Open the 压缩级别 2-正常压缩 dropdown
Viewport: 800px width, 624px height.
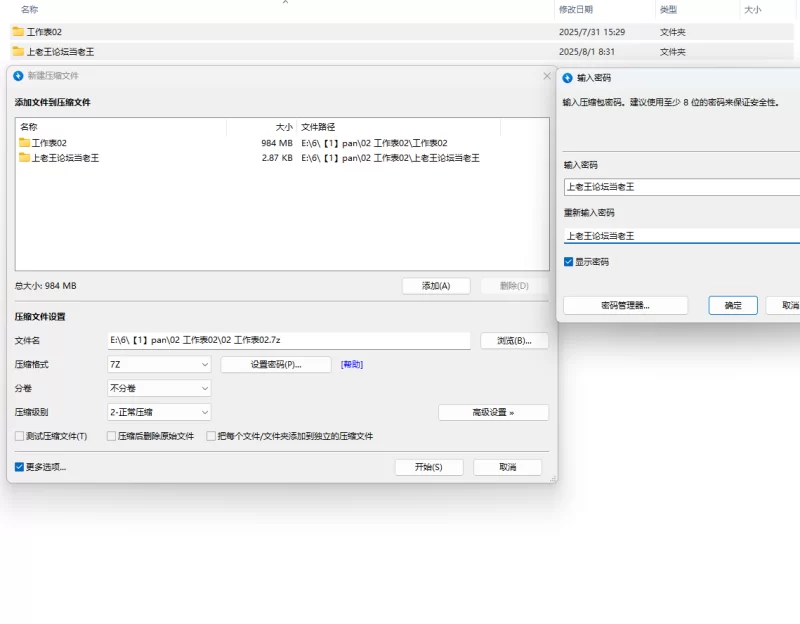(159, 412)
